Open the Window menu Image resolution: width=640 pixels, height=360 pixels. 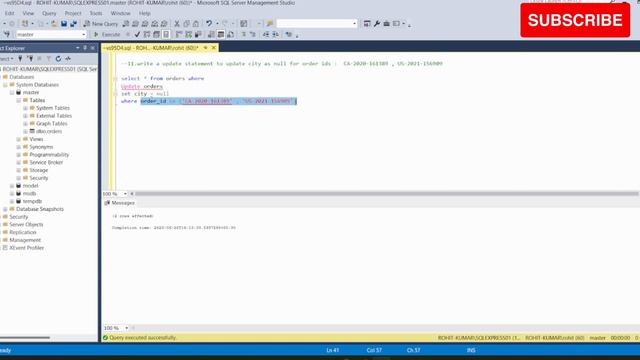(x=120, y=13)
